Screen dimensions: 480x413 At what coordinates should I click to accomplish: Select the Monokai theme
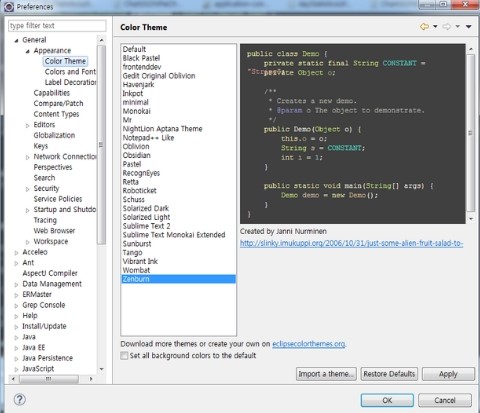(137, 111)
